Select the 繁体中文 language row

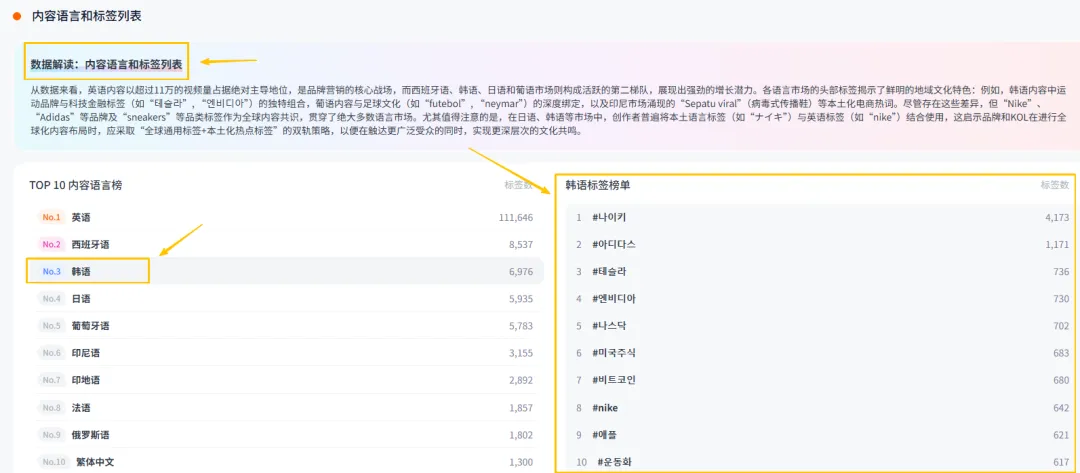click(286, 462)
